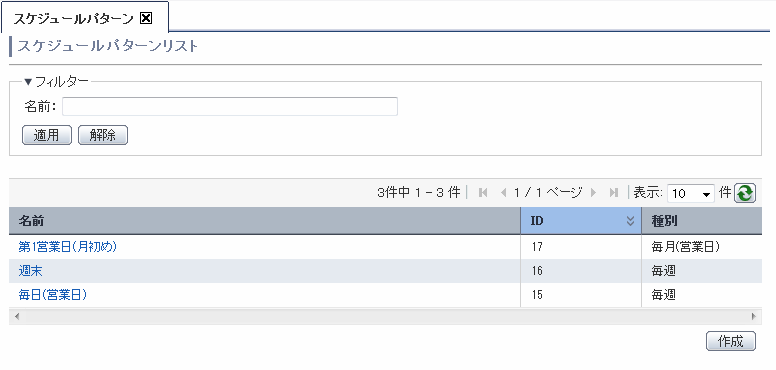The image size is (776, 370).
Task: Open the 毎日(営業日) pattern link
Action: [x=52, y=295]
